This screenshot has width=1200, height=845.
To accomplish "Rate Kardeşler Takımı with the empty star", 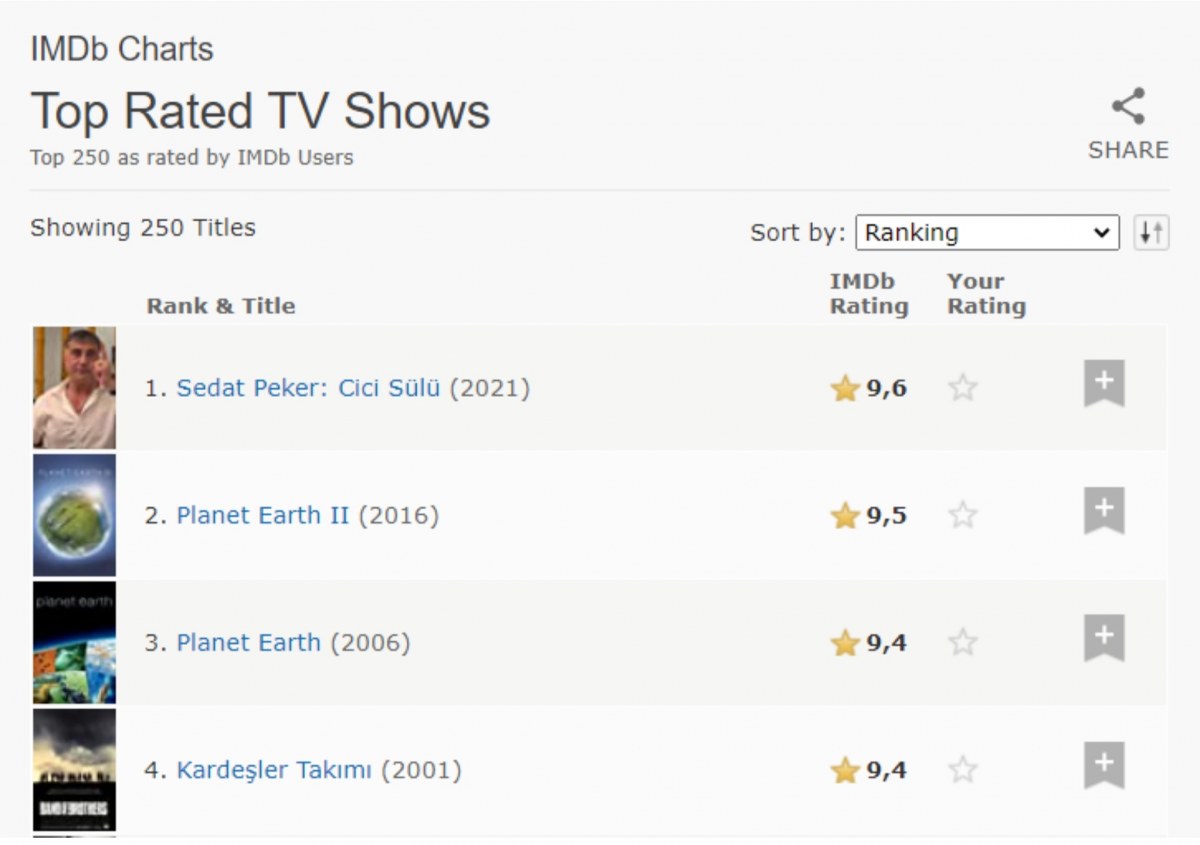I will click(x=962, y=770).
